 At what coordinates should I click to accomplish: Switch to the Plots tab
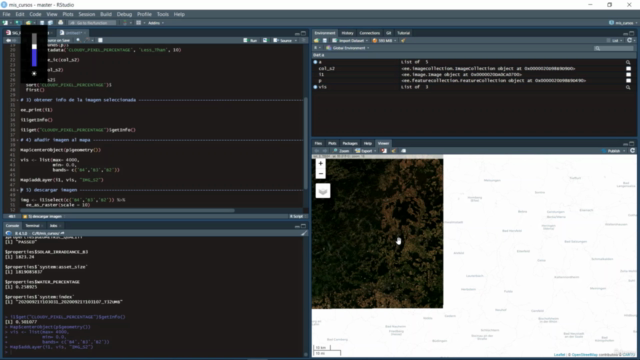point(332,144)
